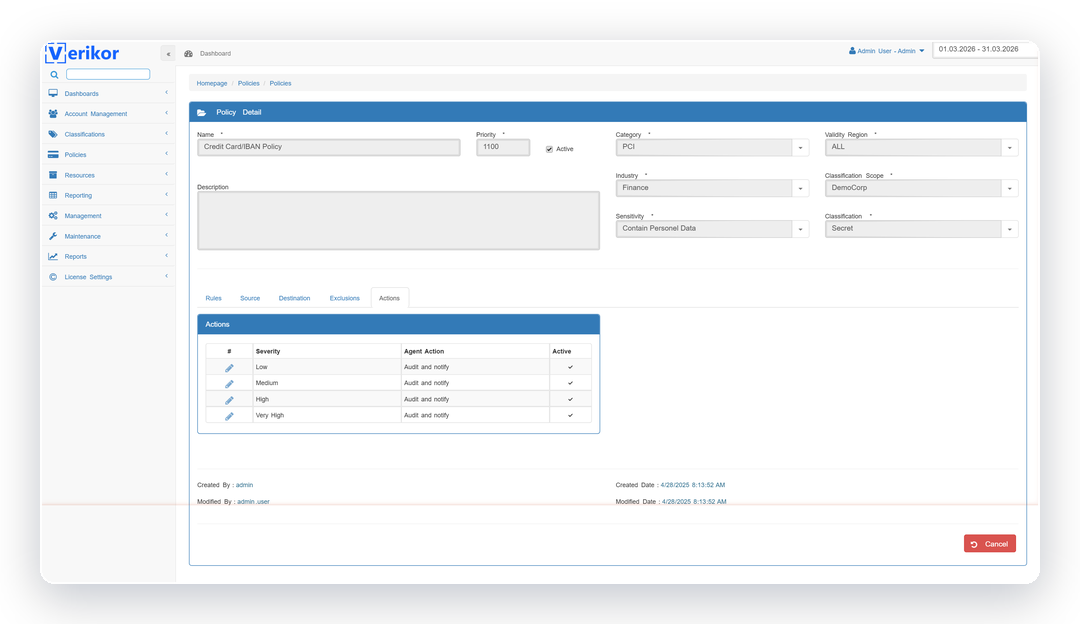Click the Active checkmark in the Medium row
Viewport: 1080px width, 624px height.
pos(570,383)
